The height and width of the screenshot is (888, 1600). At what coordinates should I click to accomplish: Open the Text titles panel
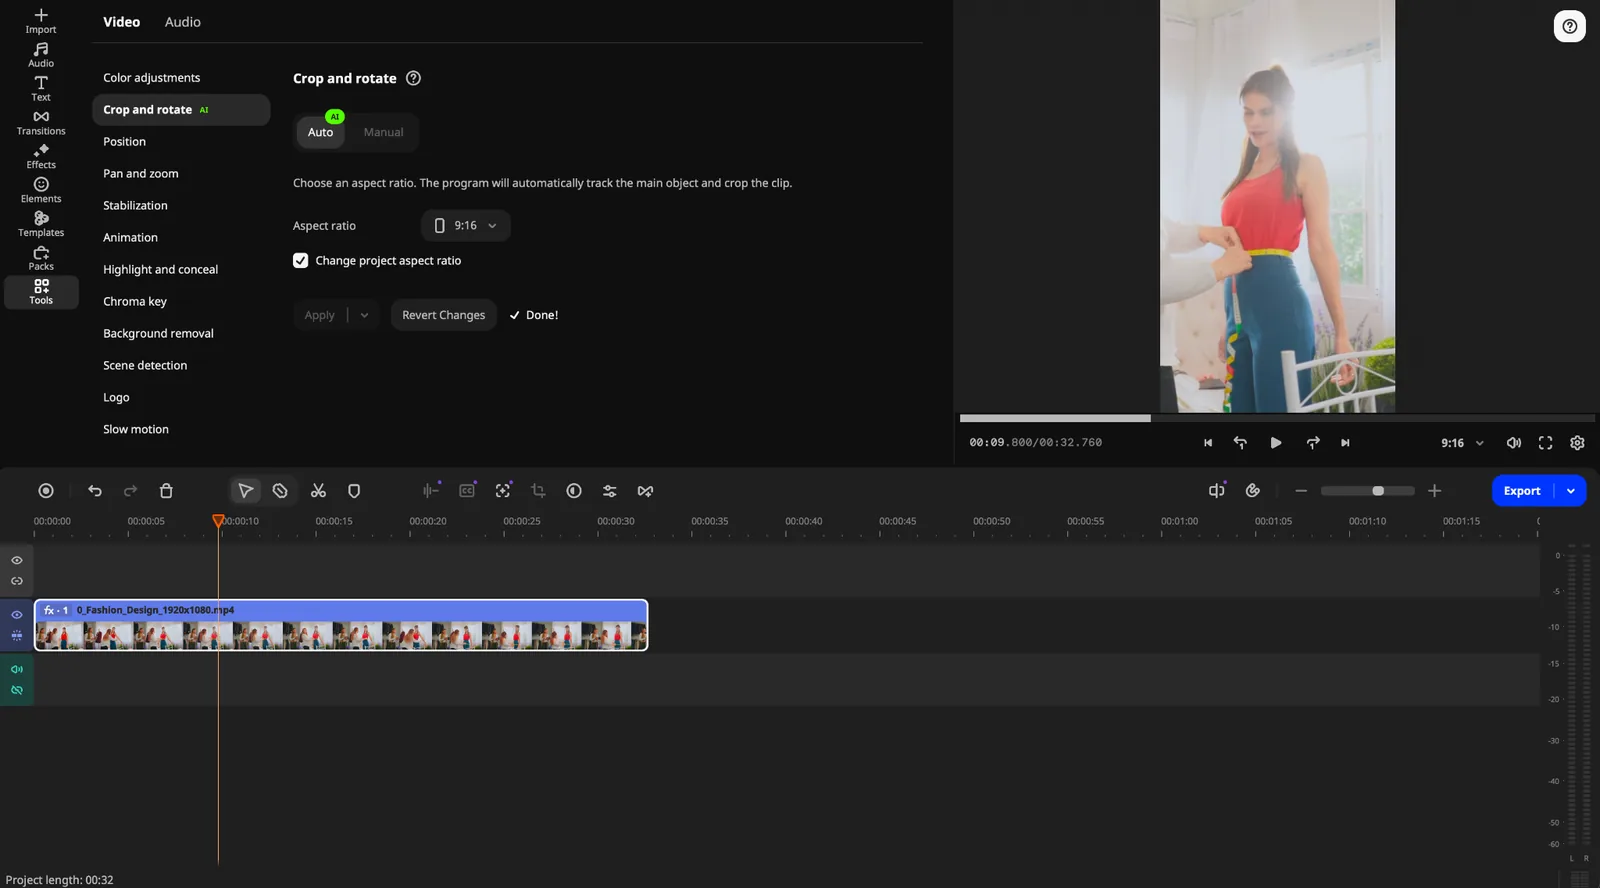(41, 89)
